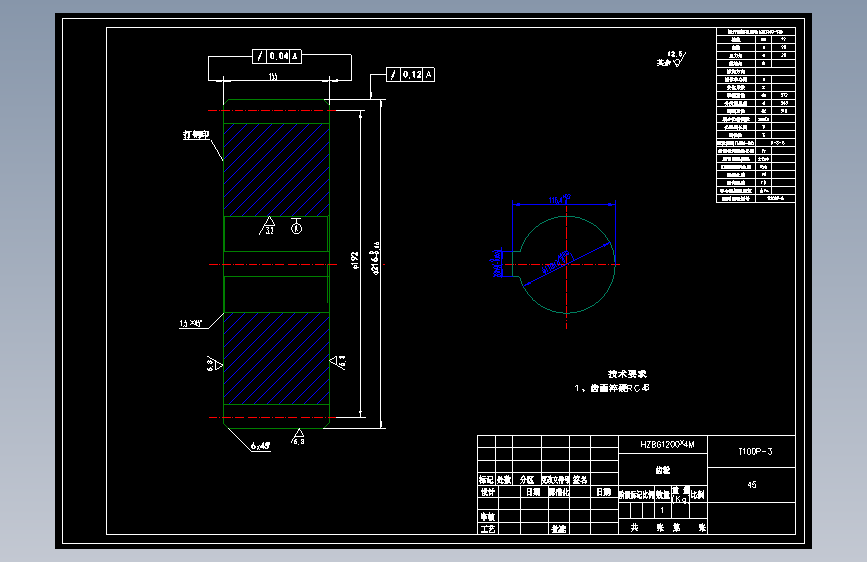Screen dimensions: 867x562
Task: Click the 数量 title block header
Action: [663, 495]
